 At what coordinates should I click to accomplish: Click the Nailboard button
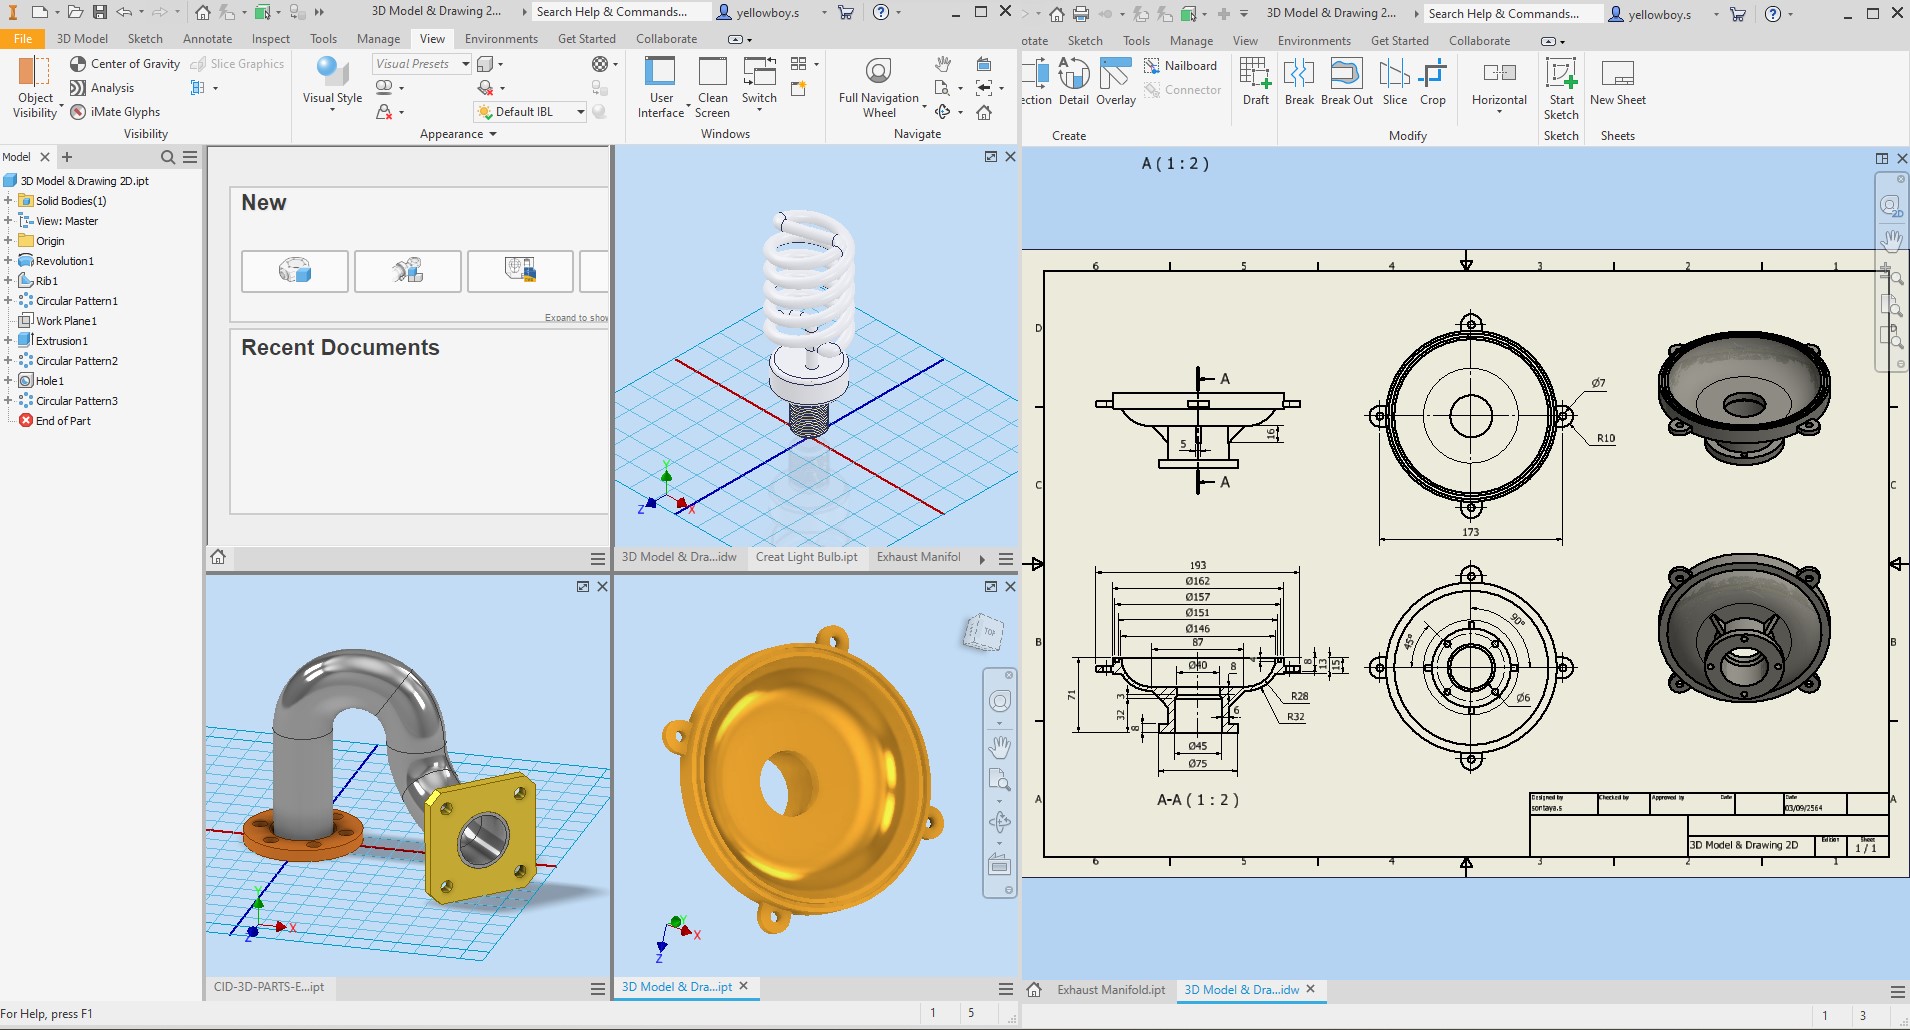tap(1181, 66)
